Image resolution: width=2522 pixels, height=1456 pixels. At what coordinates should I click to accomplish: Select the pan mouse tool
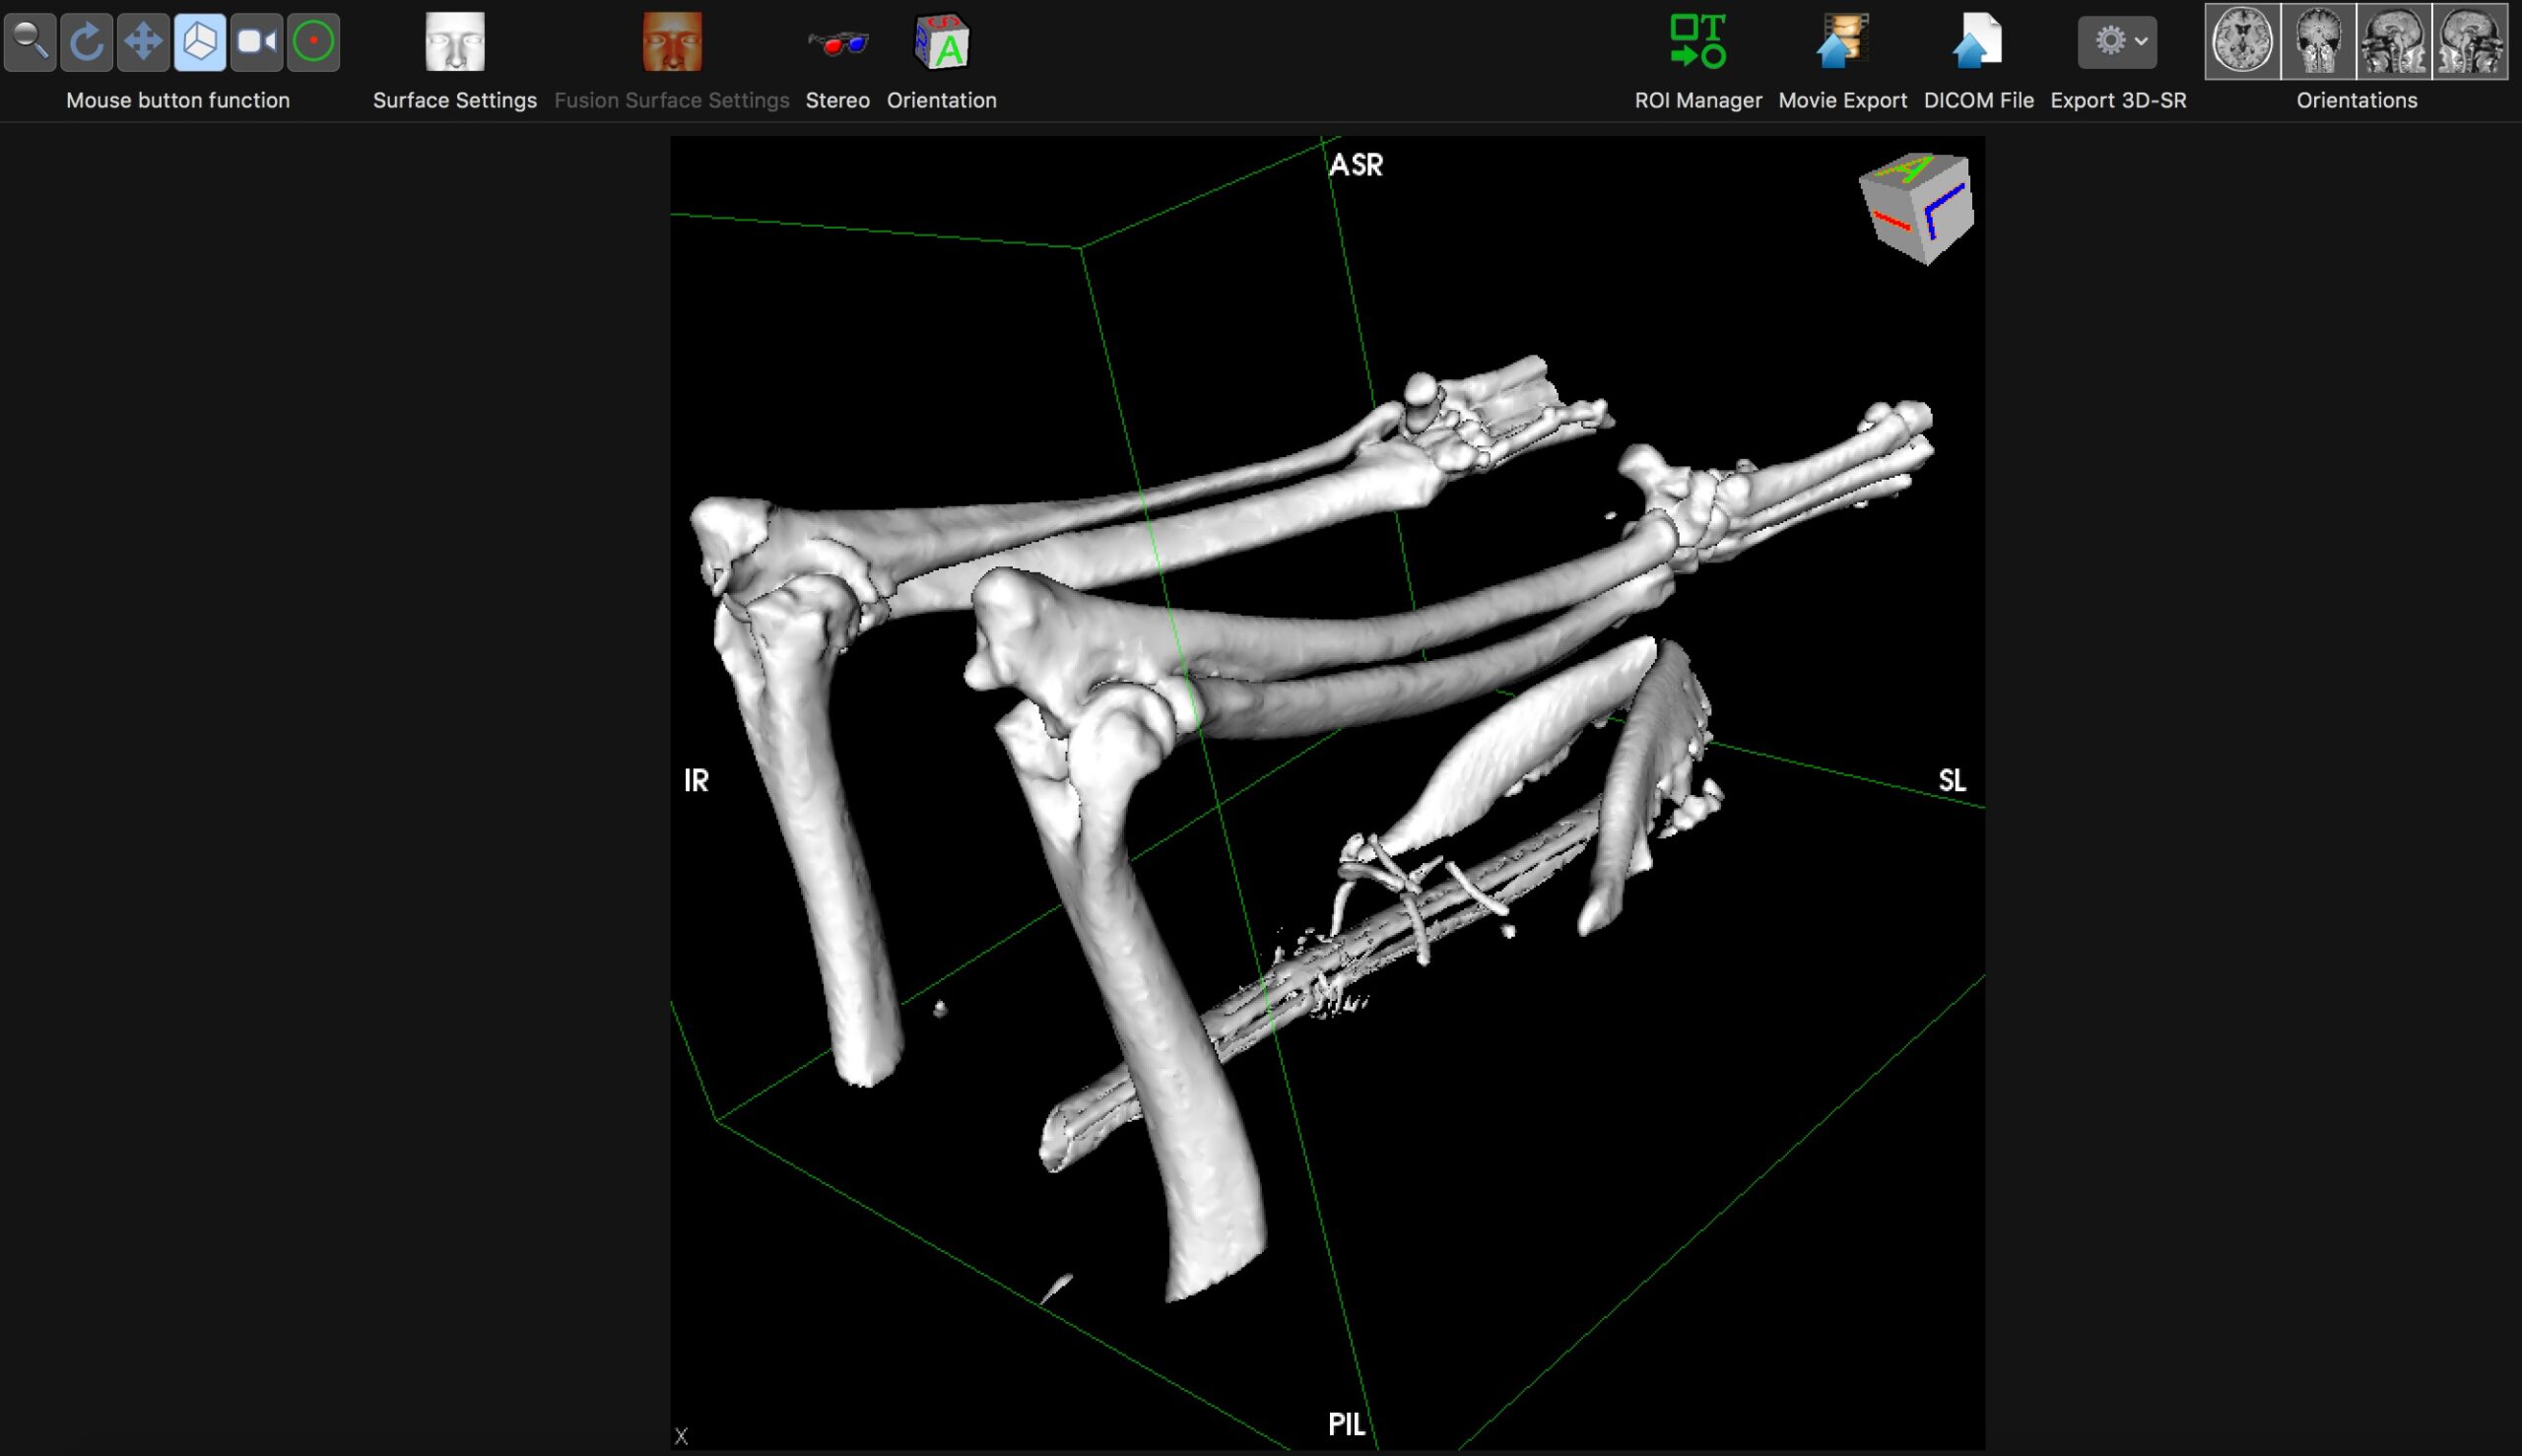pyautogui.click(x=143, y=40)
